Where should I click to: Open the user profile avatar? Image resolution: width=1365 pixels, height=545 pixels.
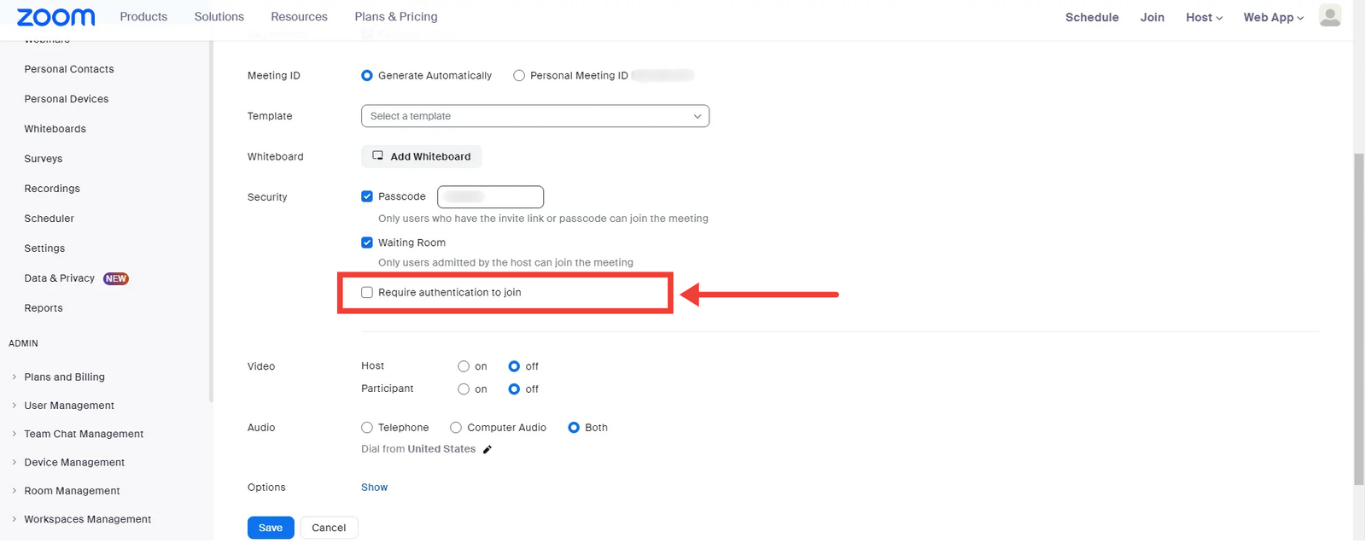click(1329, 16)
